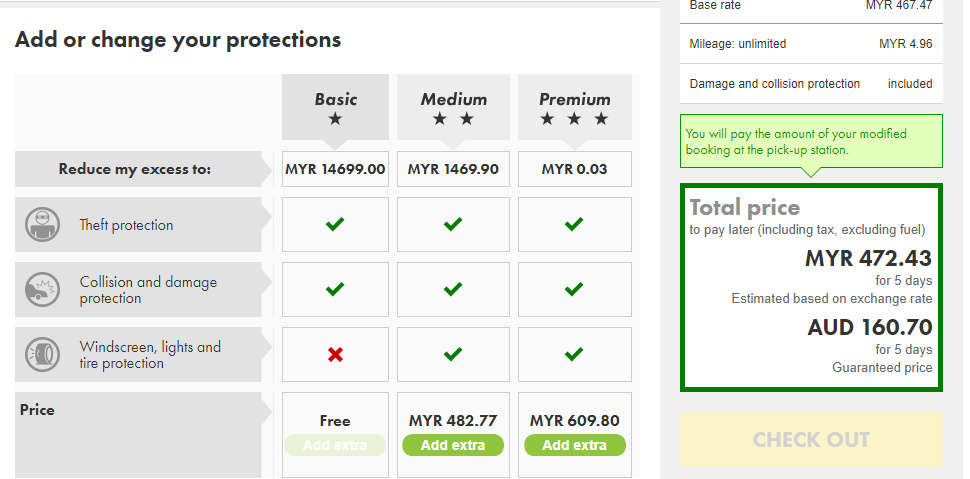Click the Premium excess MYR 0.03 cell

(x=575, y=169)
